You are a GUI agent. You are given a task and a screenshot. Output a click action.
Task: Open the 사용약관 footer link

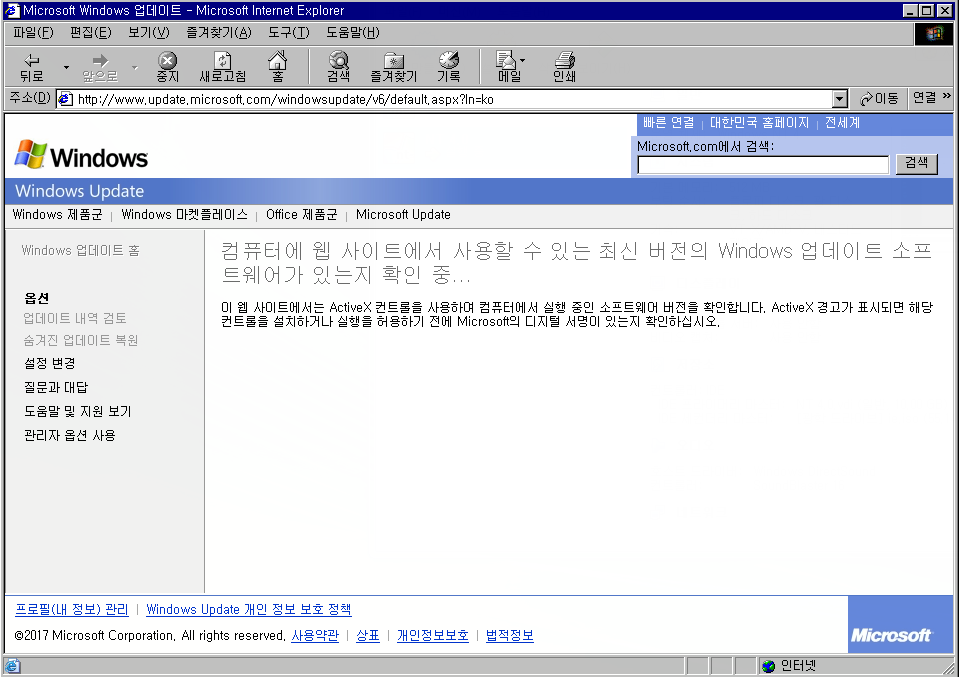pyautogui.click(x=315, y=635)
